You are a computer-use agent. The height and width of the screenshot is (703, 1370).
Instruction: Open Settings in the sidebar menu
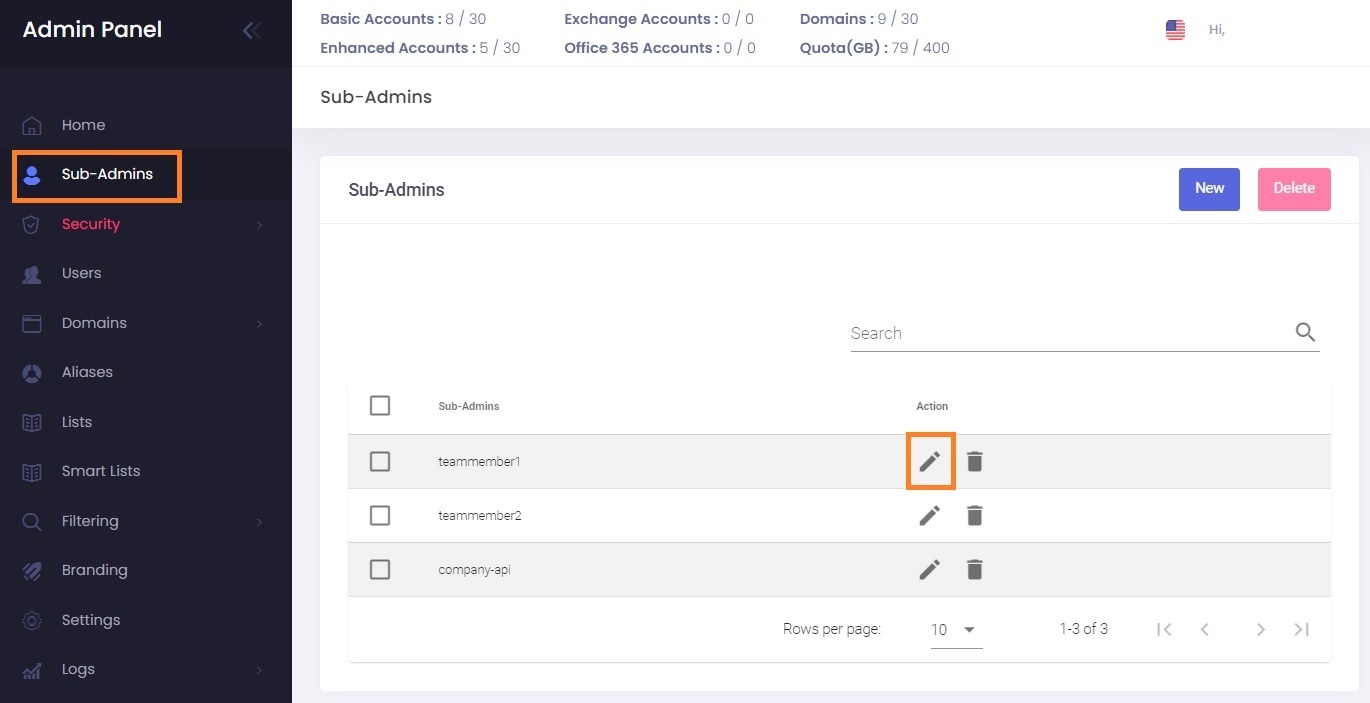coord(91,620)
